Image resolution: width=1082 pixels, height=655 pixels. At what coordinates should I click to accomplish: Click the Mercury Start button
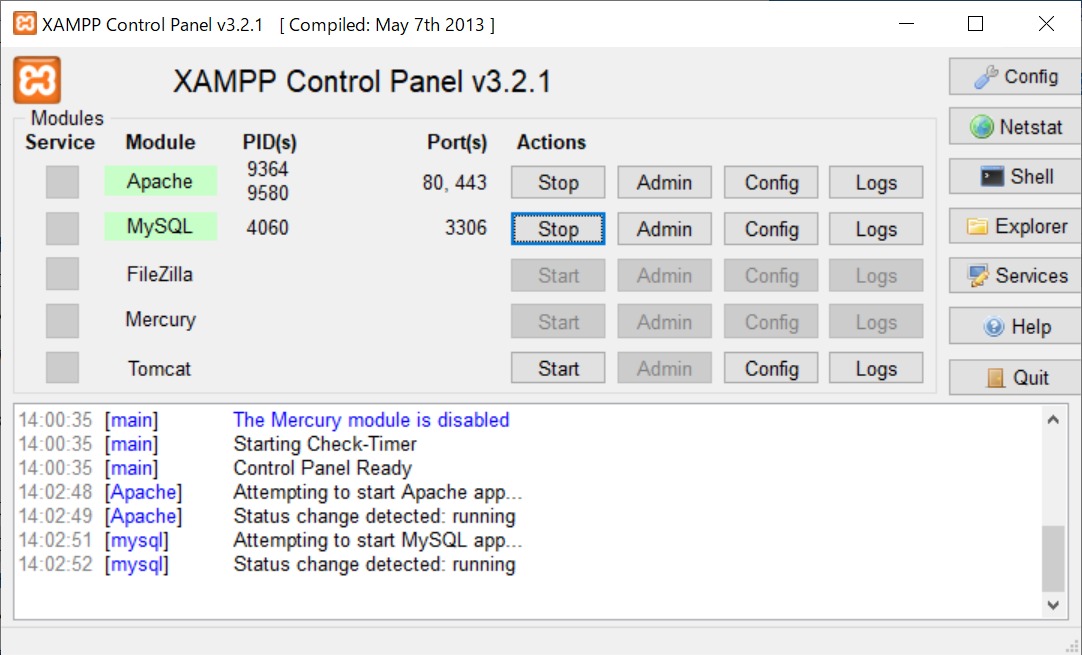coord(558,322)
